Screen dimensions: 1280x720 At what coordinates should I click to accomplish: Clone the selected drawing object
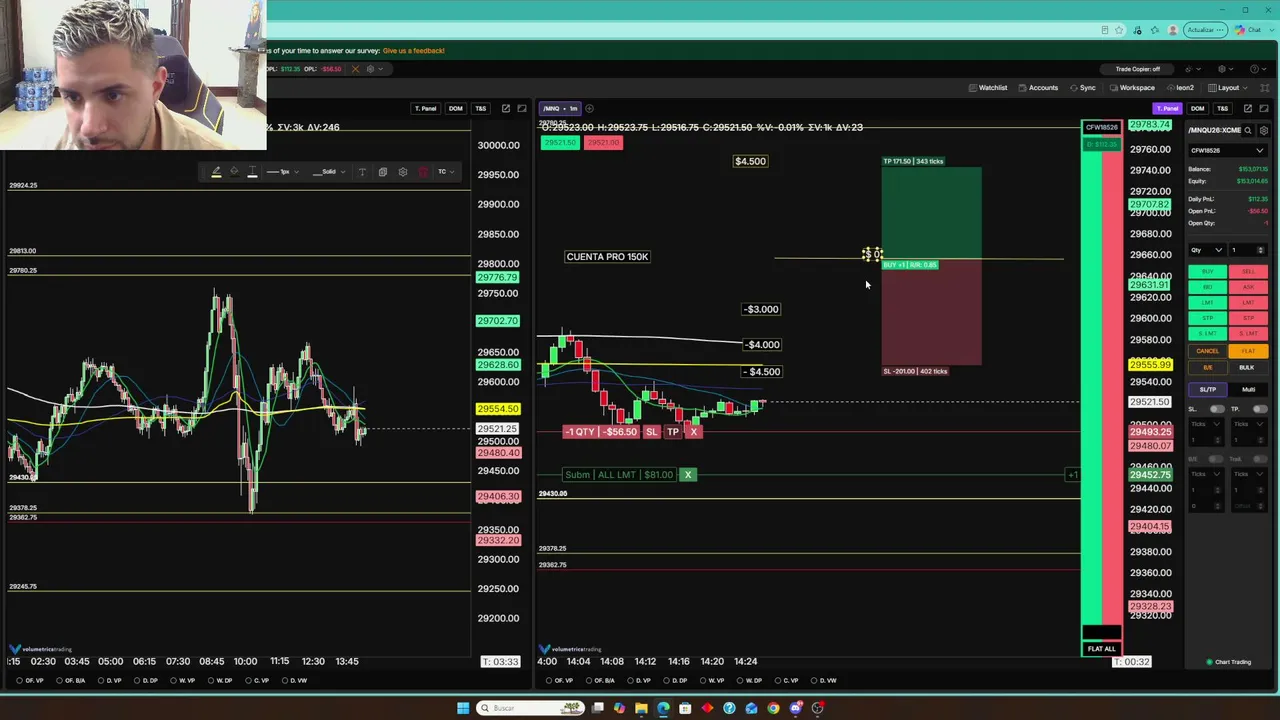point(383,172)
